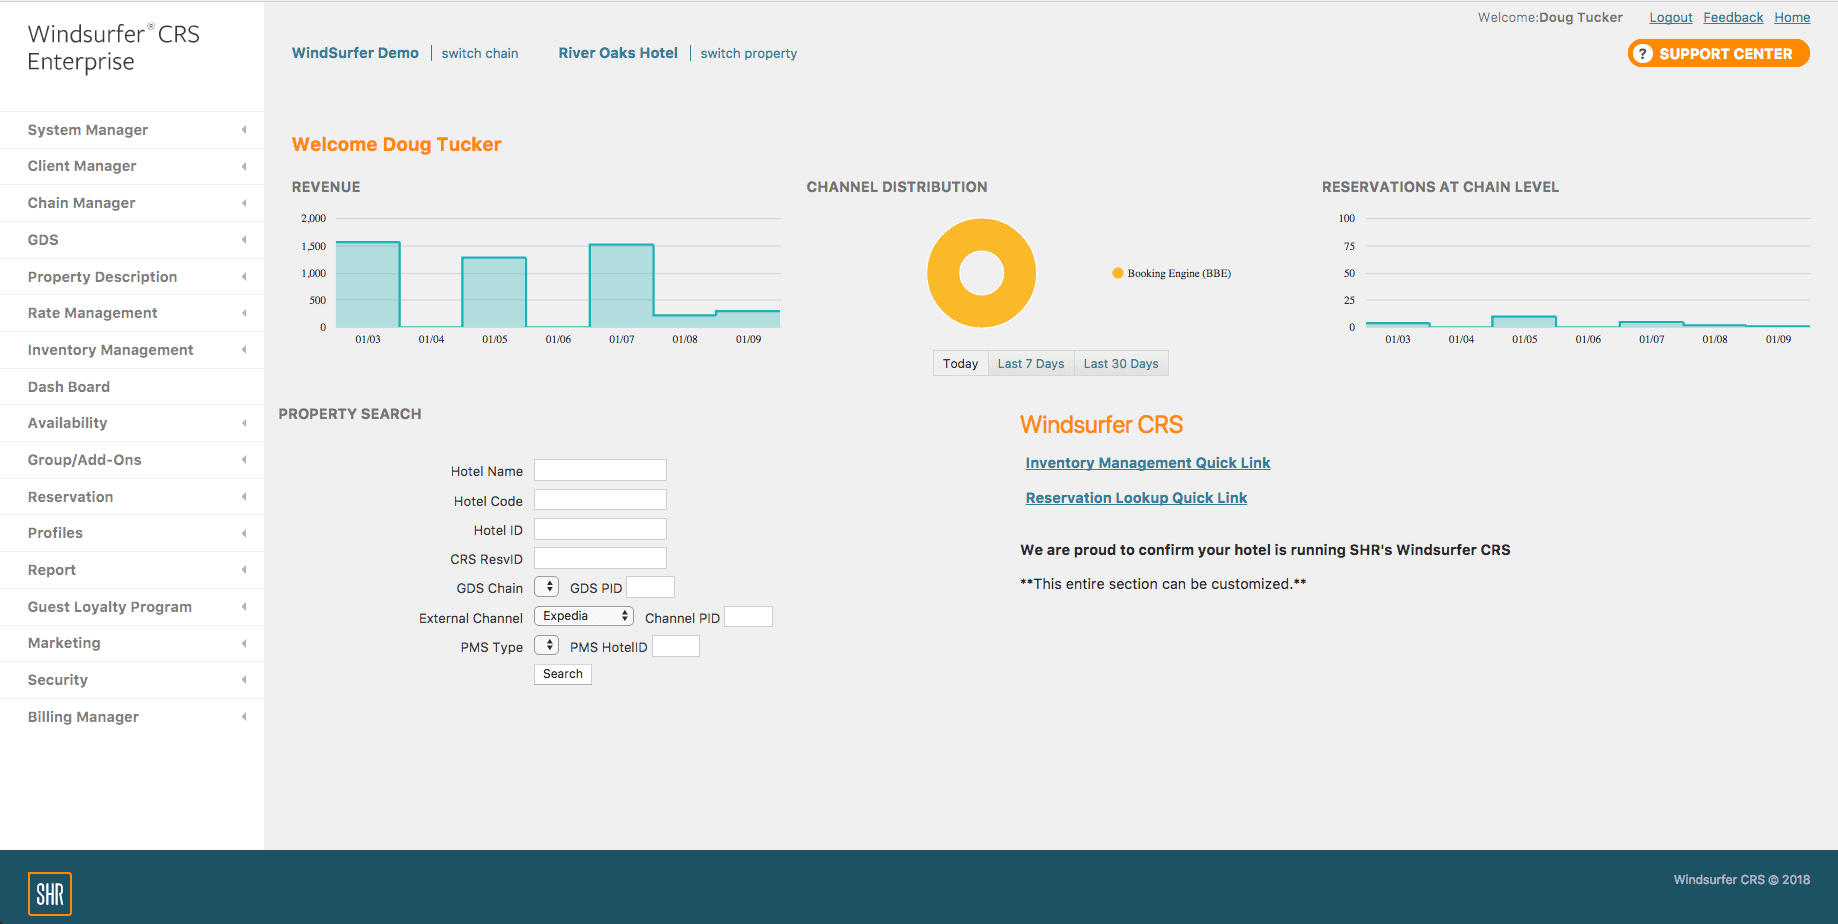Viewport: 1838px width, 924px height.
Task: Open Inventory Management Quick Link
Action: pos(1148,463)
